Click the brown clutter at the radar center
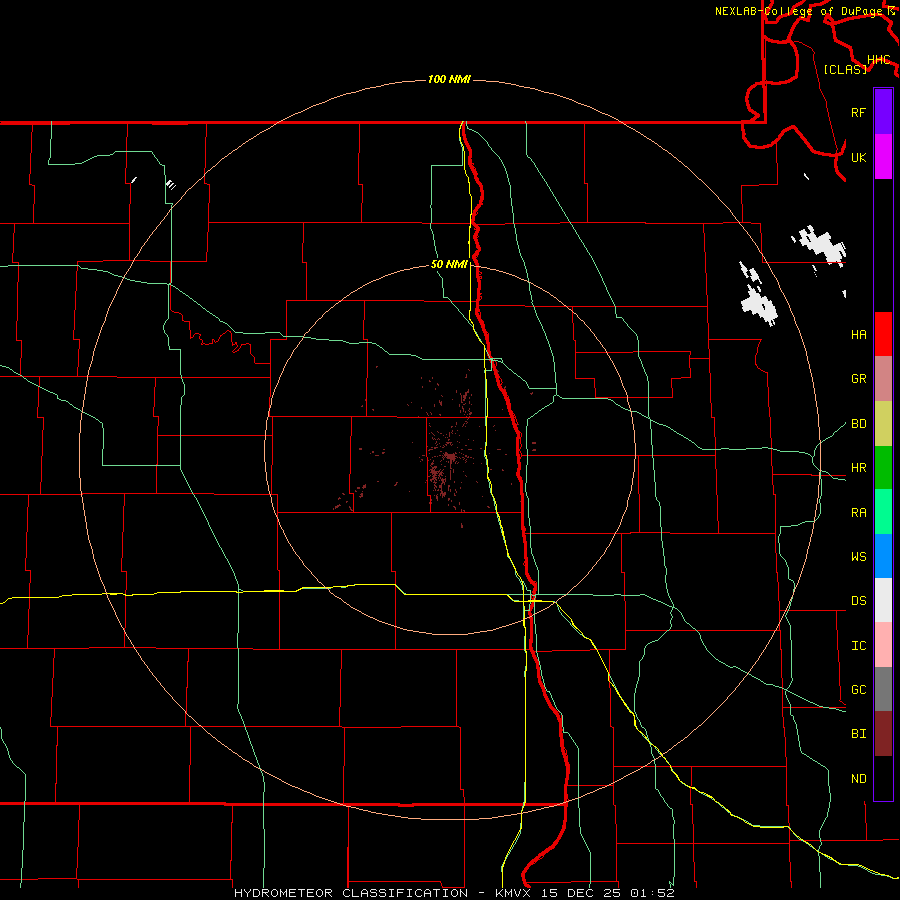The width and height of the screenshot is (900, 900). point(451,457)
